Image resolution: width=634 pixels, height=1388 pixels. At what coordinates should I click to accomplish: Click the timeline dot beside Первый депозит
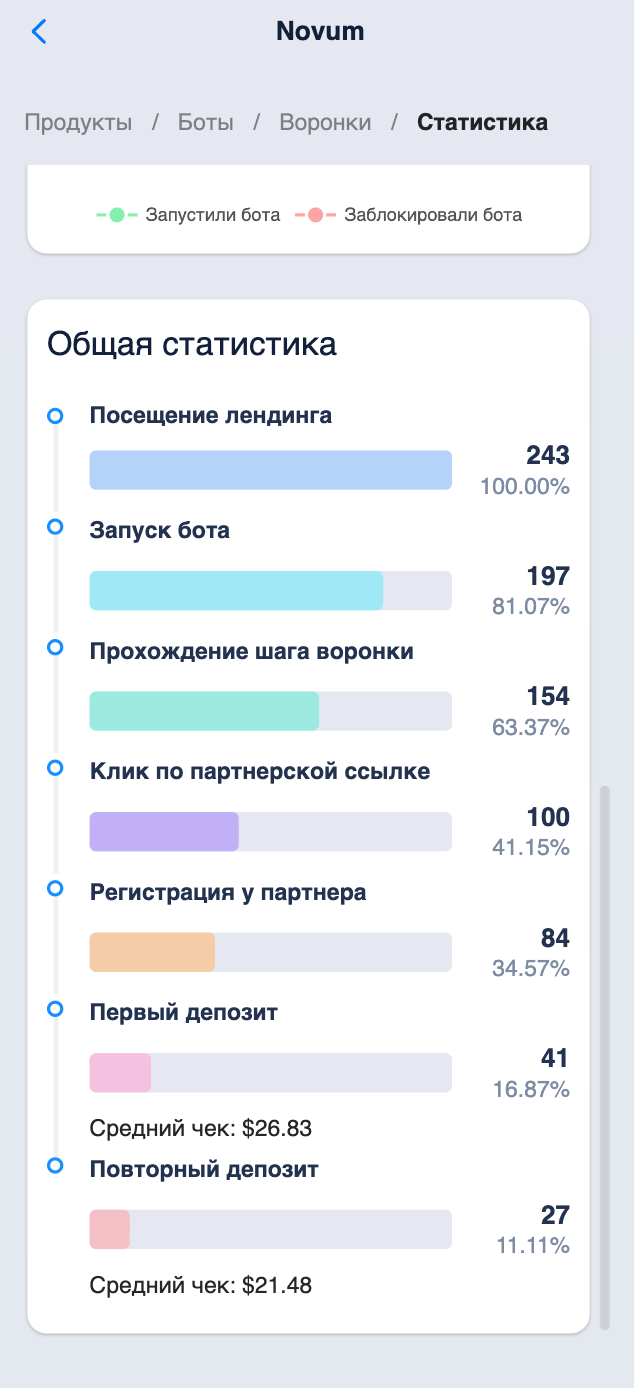point(55,1008)
